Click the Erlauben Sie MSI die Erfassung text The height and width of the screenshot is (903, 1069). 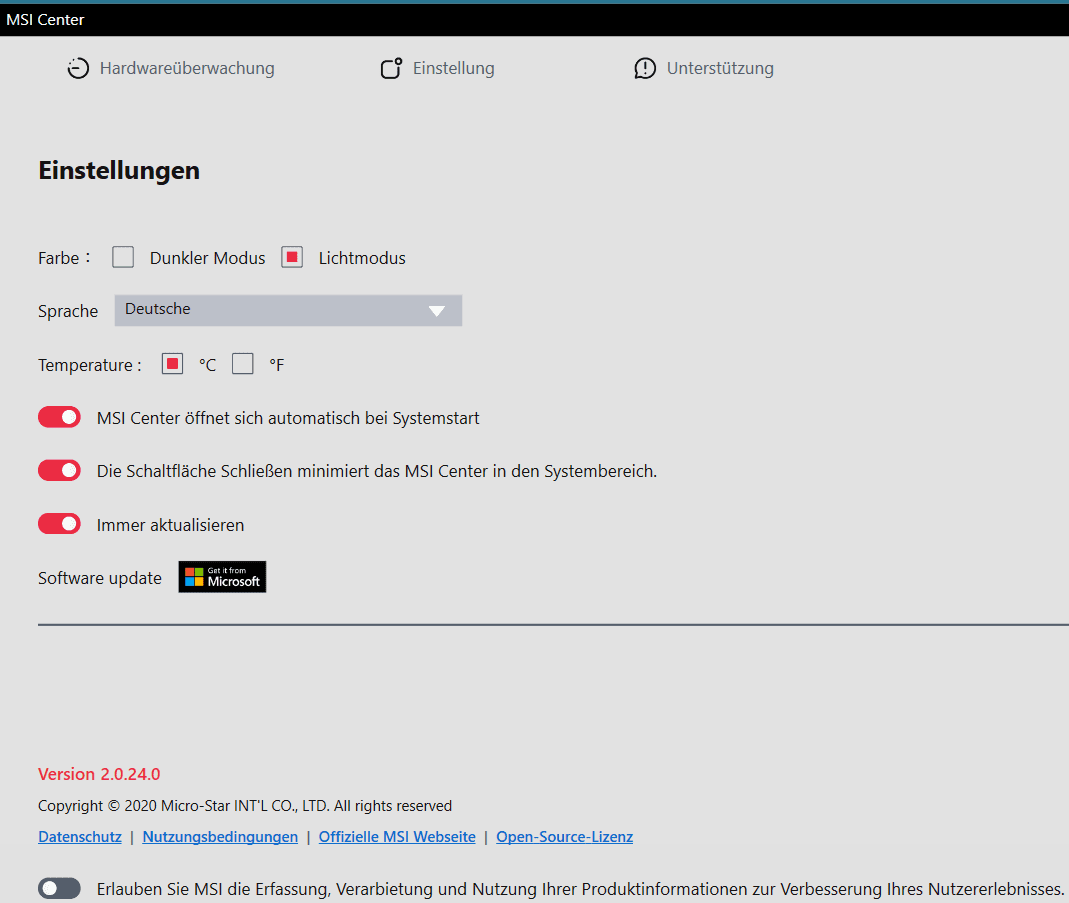click(x=581, y=889)
